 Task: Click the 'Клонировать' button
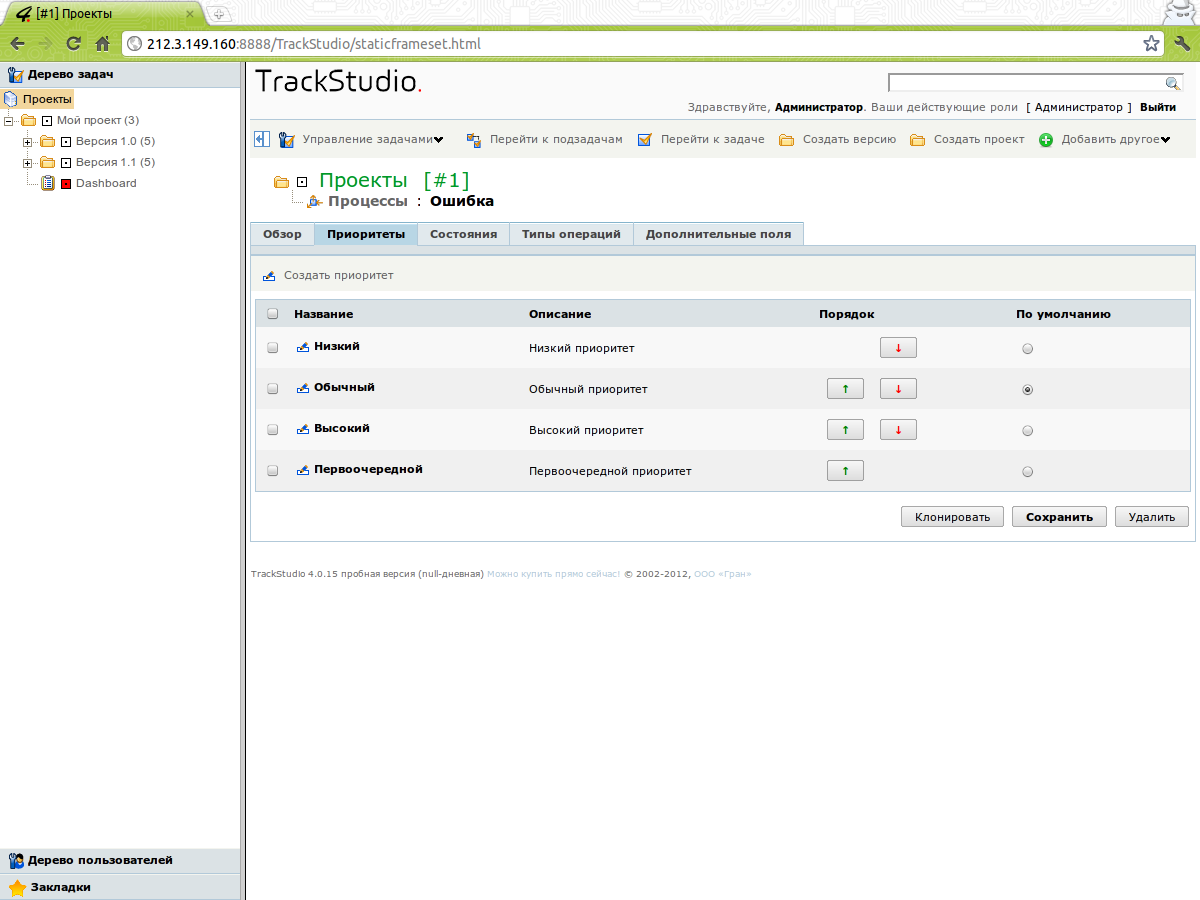click(952, 517)
